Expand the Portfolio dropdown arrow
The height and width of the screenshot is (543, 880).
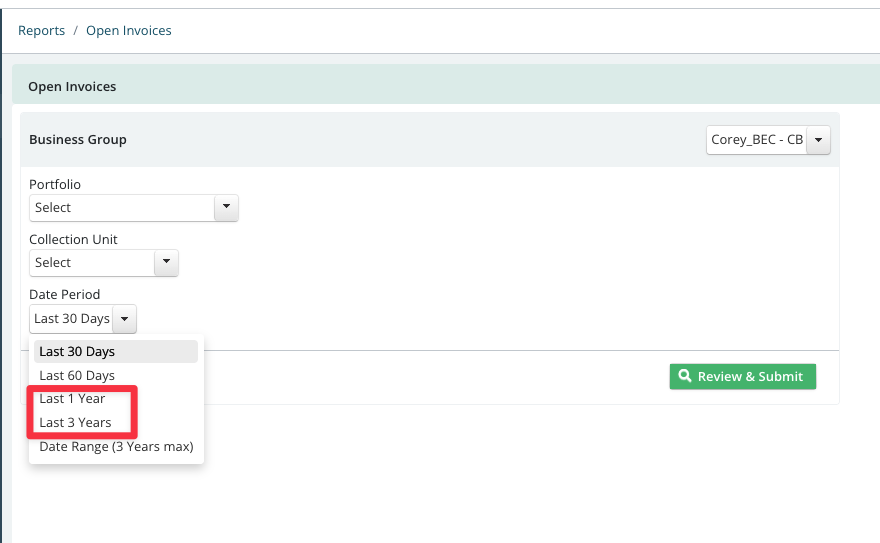[226, 207]
